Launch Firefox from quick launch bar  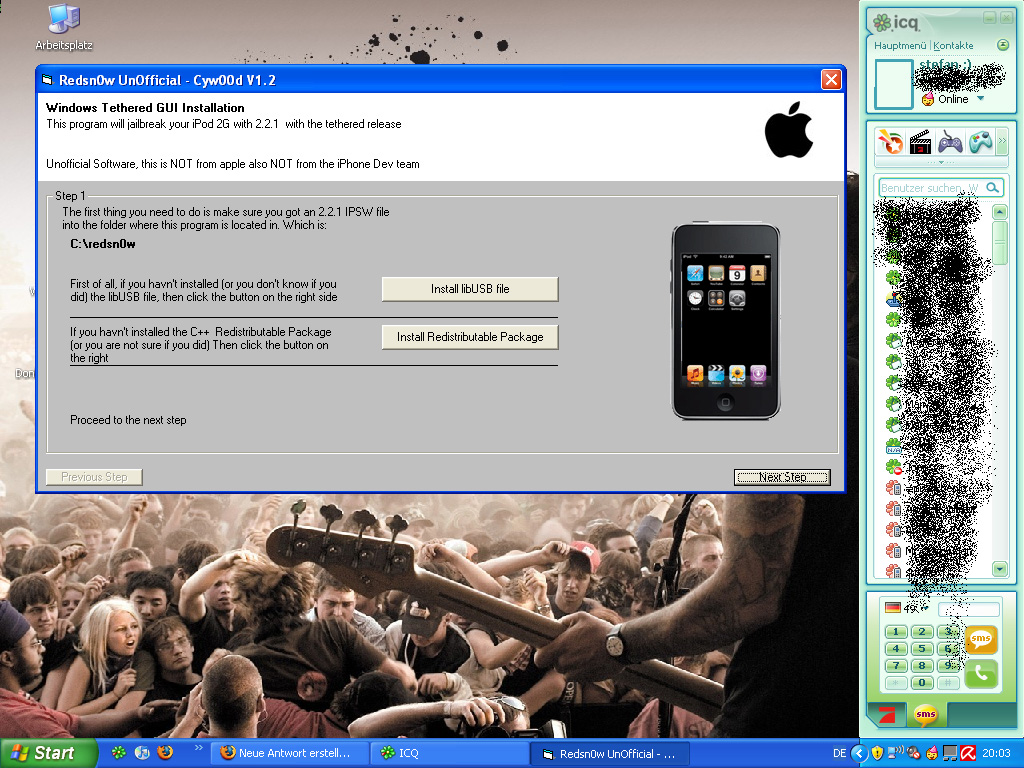pyautogui.click(x=165, y=752)
